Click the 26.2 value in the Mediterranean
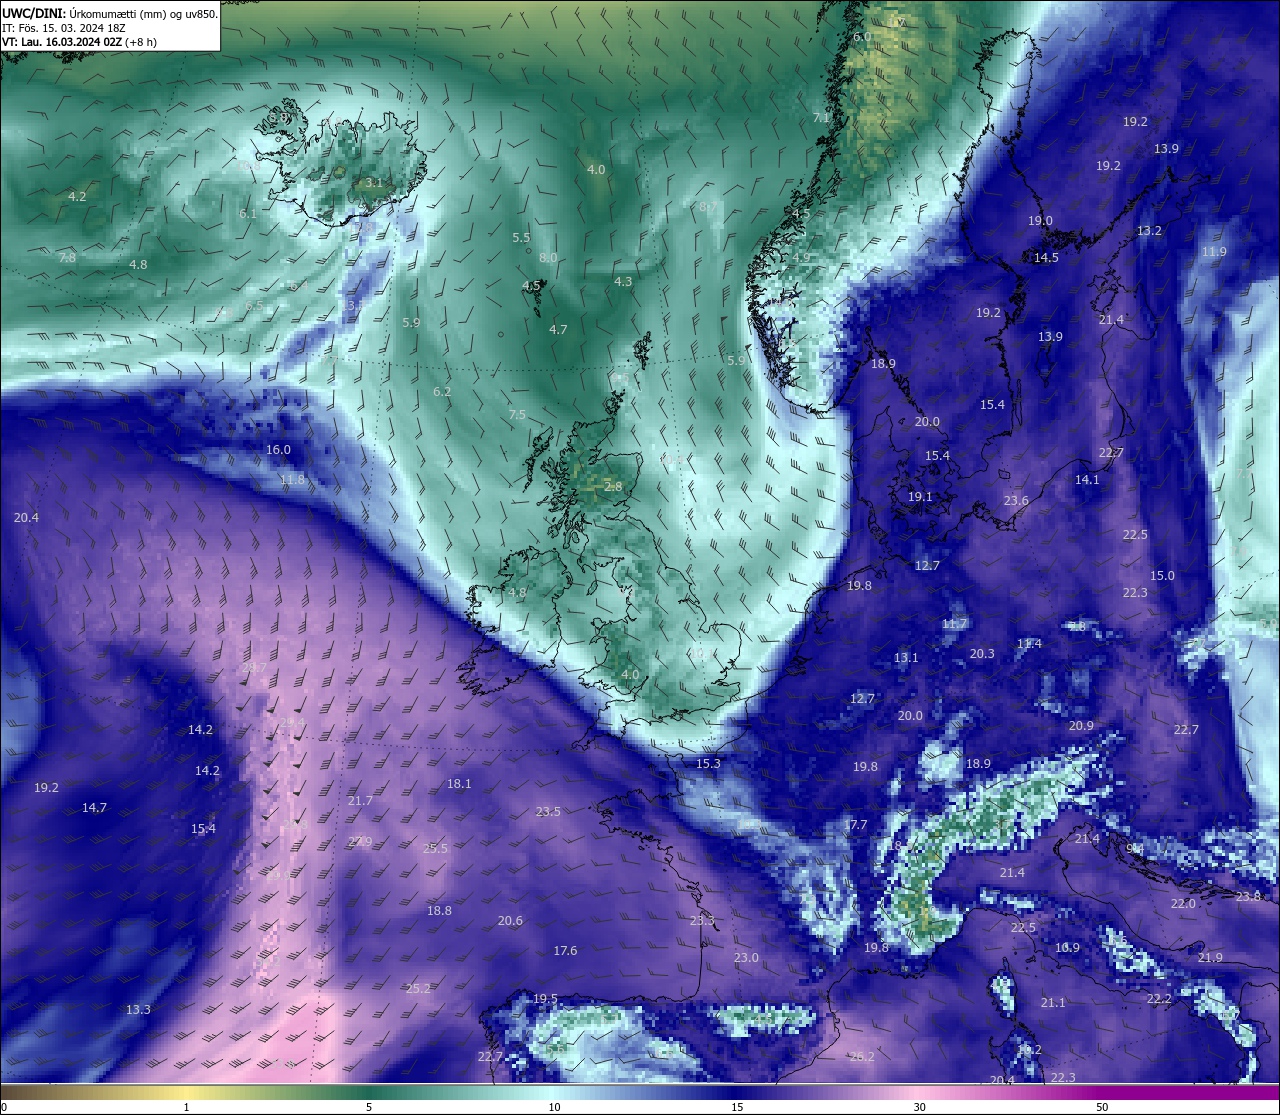The image size is (1280, 1115). 862,1057
